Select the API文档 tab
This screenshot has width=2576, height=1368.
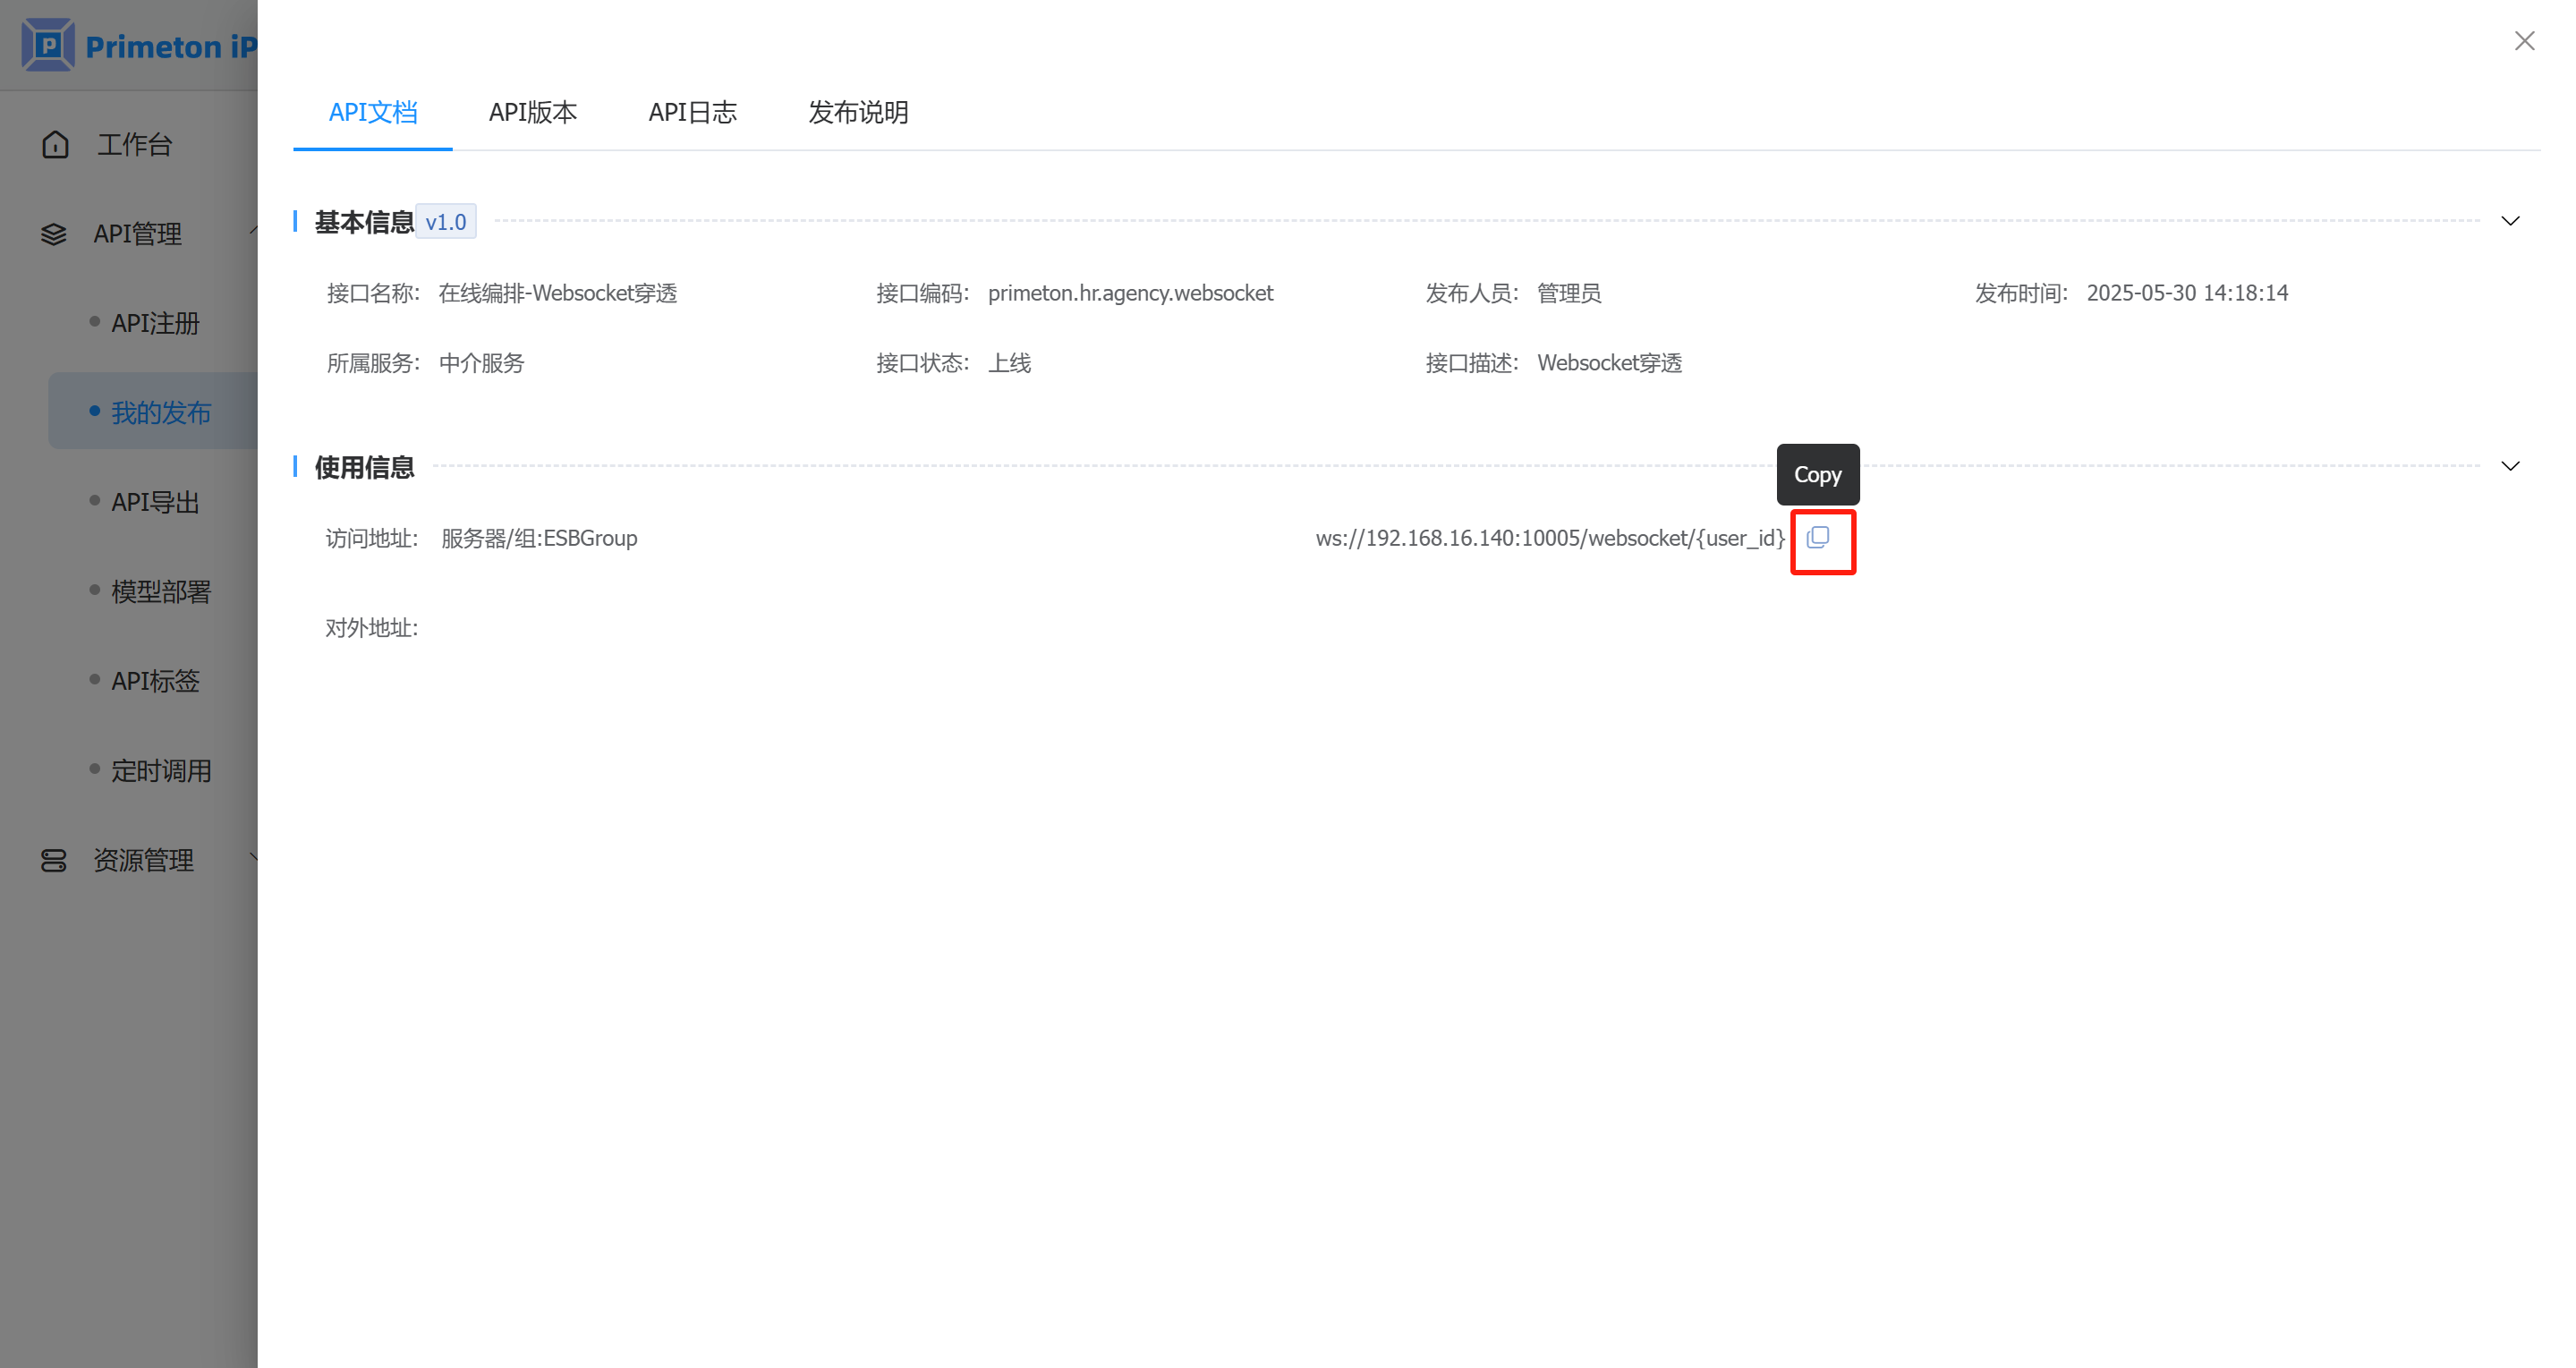coord(372,112)
